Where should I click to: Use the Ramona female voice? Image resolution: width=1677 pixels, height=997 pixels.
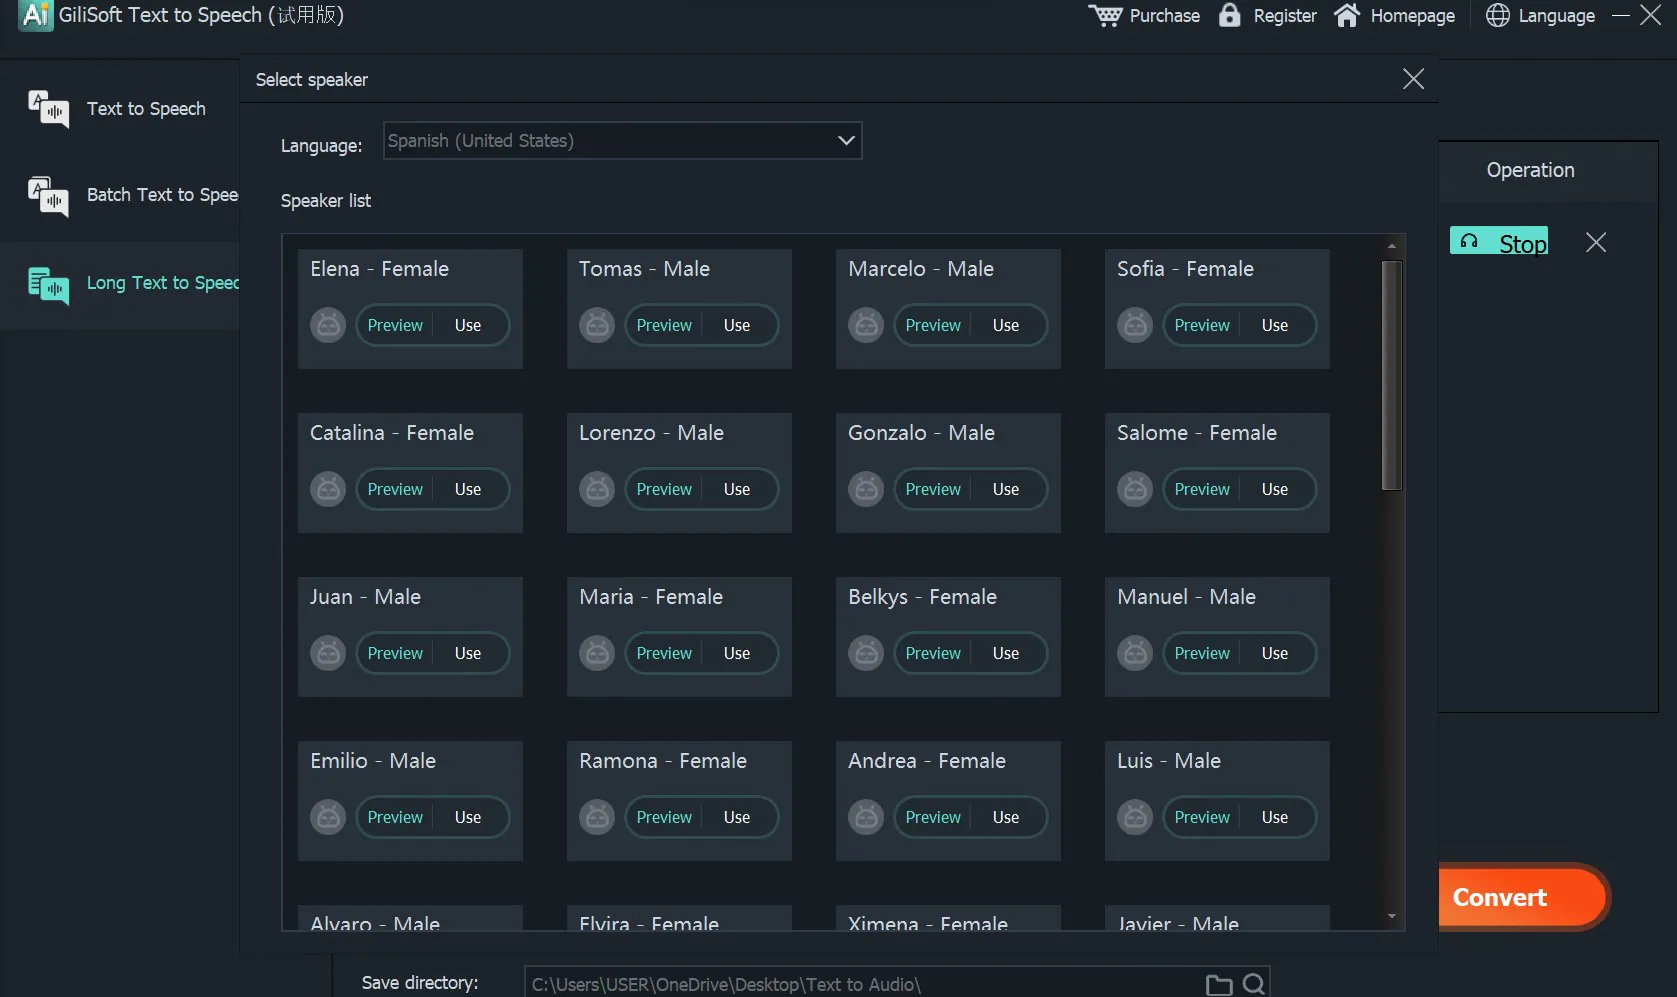tap(737, 817)
